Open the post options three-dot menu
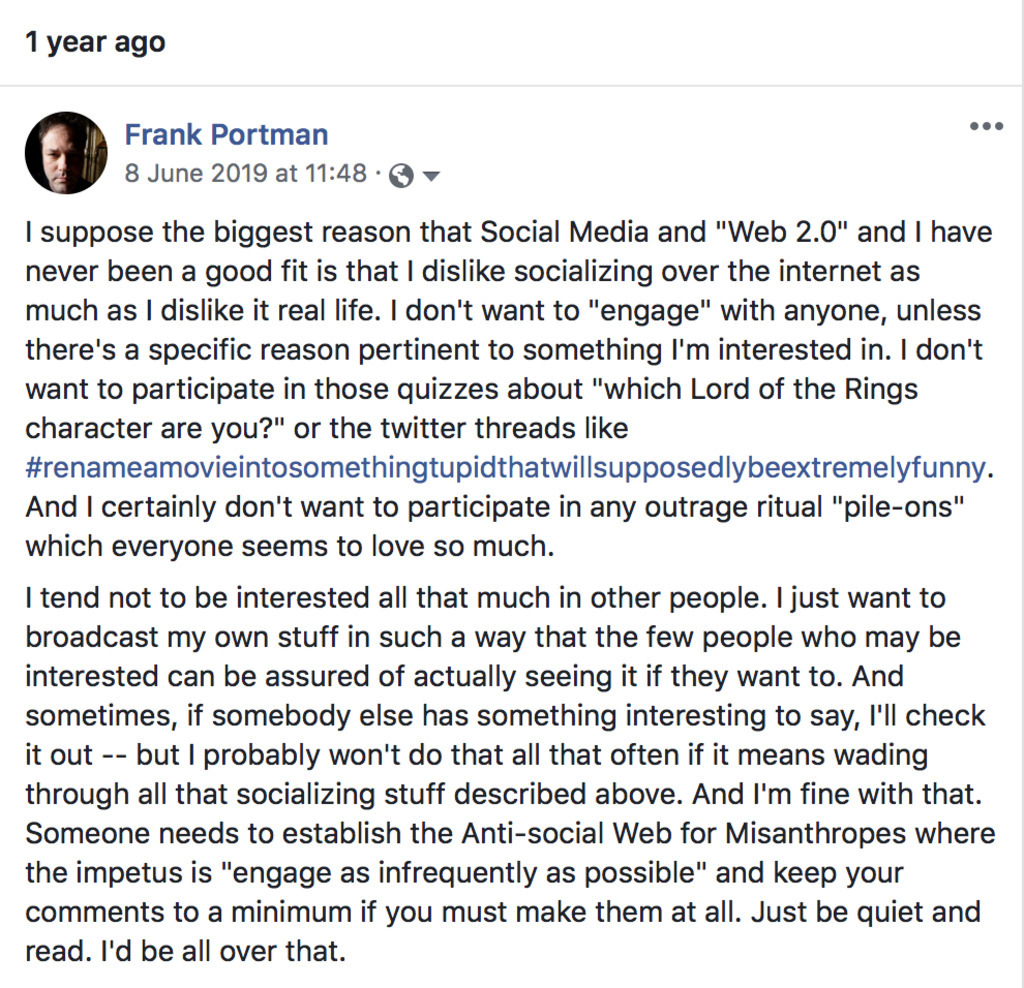The height and width of the screenshot is (988, 1024). [x=986, y=126]
